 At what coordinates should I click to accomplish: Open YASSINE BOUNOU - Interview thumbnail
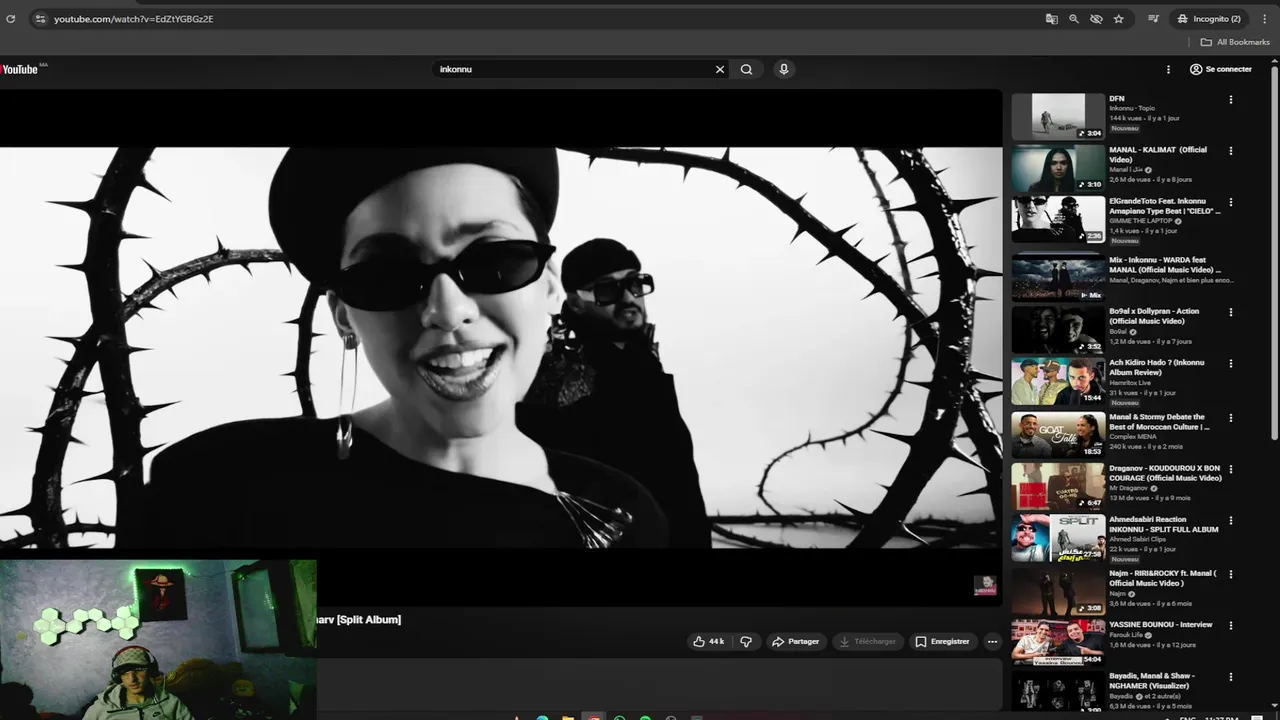tap(1058, 642)
